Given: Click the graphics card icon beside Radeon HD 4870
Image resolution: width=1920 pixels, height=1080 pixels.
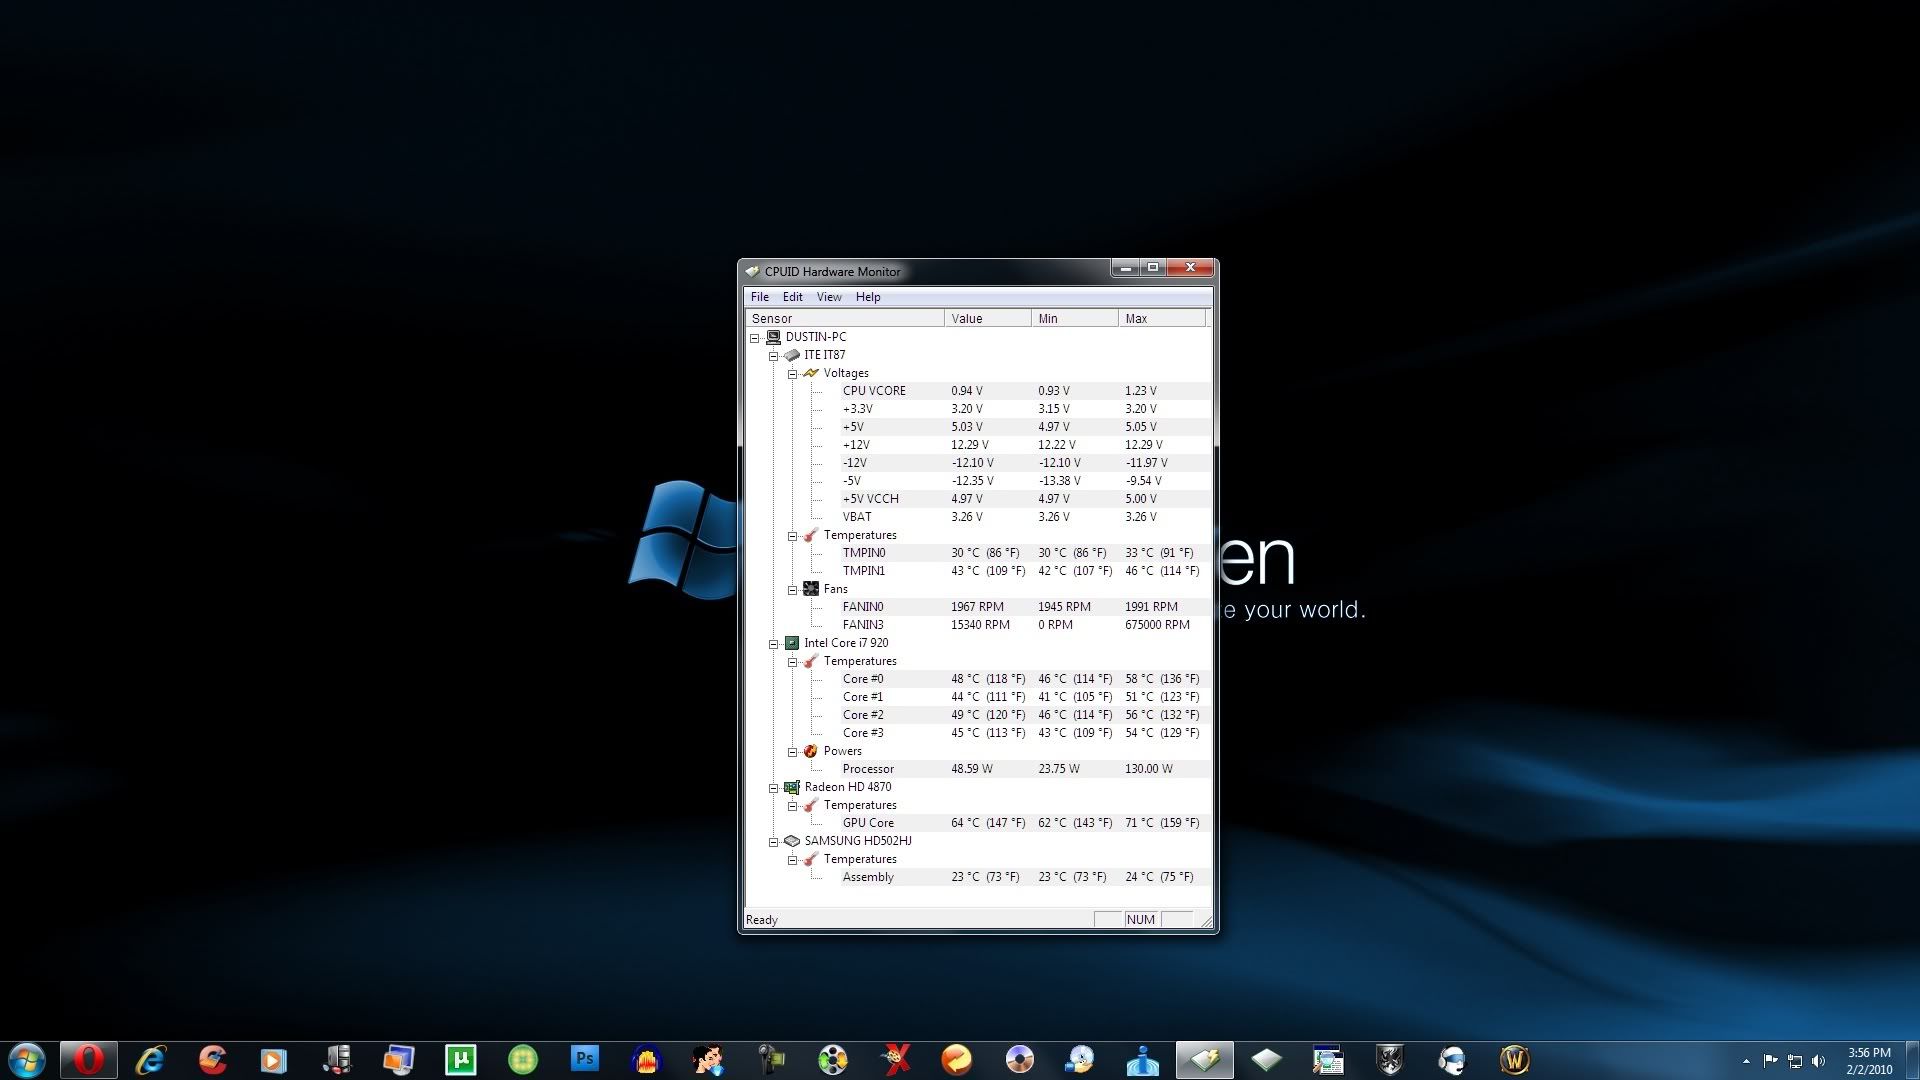Looking at the screenshot, I should [792, 787].
